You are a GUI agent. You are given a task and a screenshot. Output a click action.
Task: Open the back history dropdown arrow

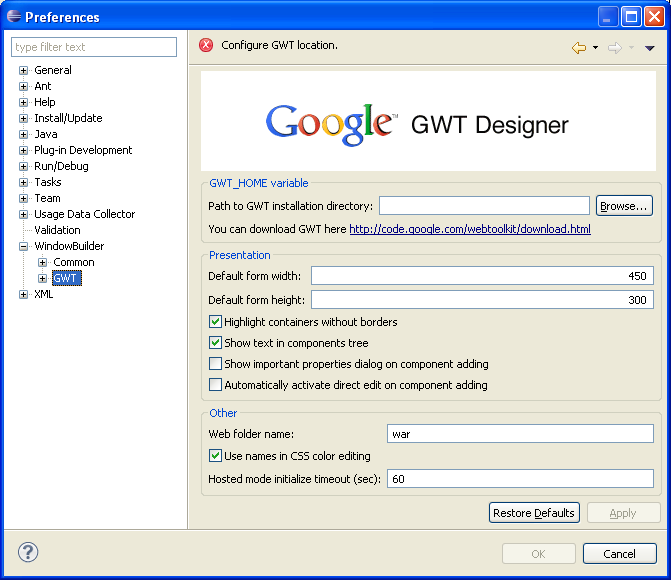pyautogui.click(x=595, y=48)
